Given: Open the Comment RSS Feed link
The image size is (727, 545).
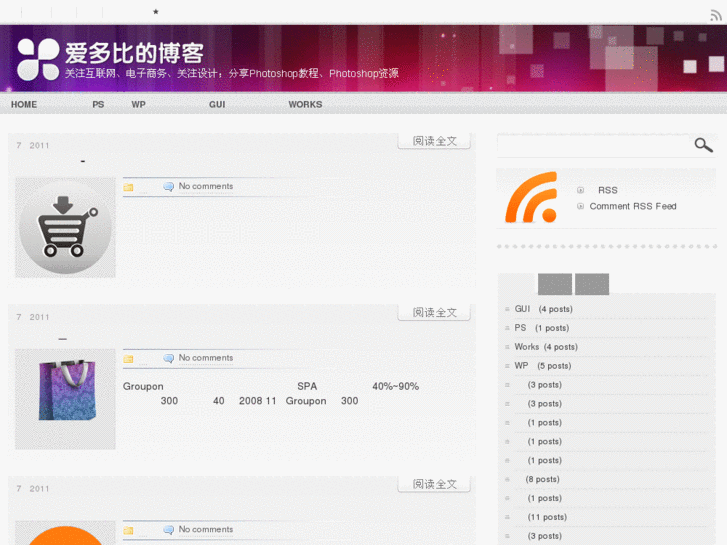Looking at the screenshot, I should [x=633, y=206].
